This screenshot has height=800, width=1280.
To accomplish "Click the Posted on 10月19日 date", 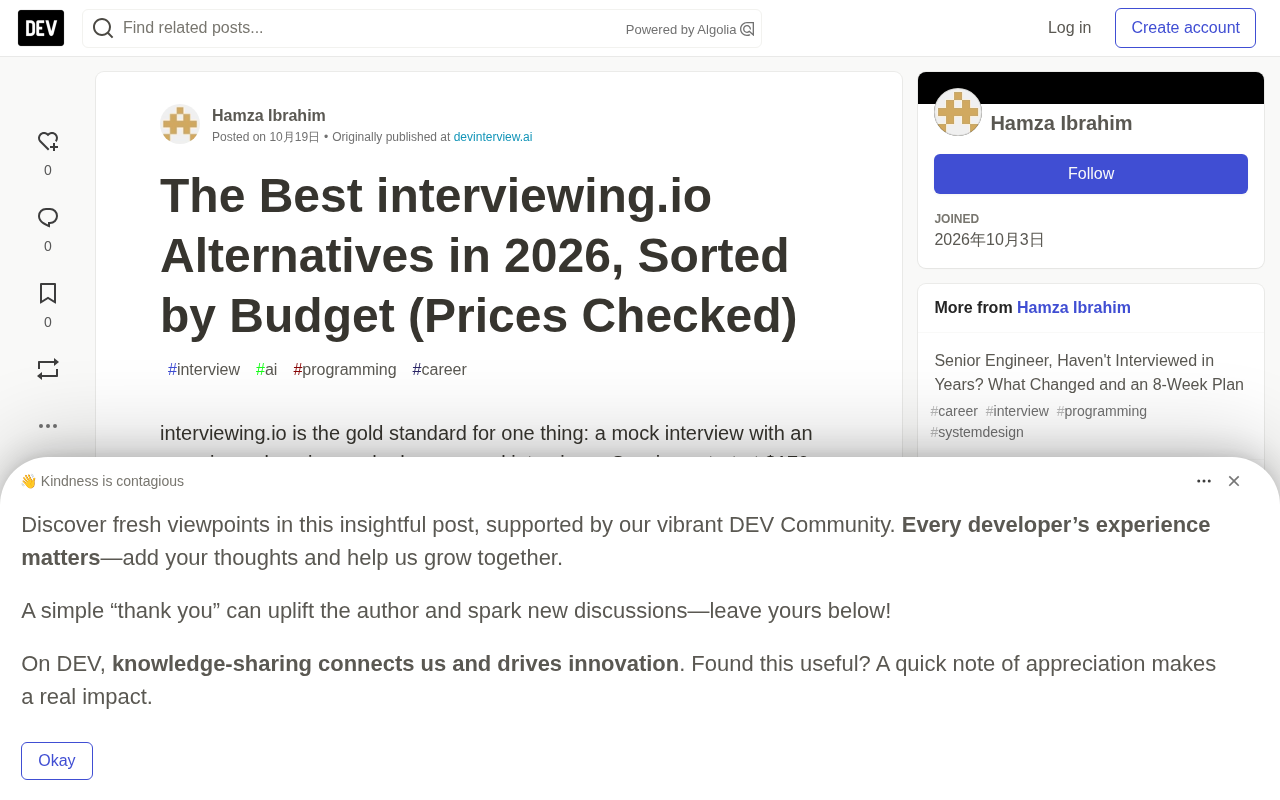I will tap(266, 137).
